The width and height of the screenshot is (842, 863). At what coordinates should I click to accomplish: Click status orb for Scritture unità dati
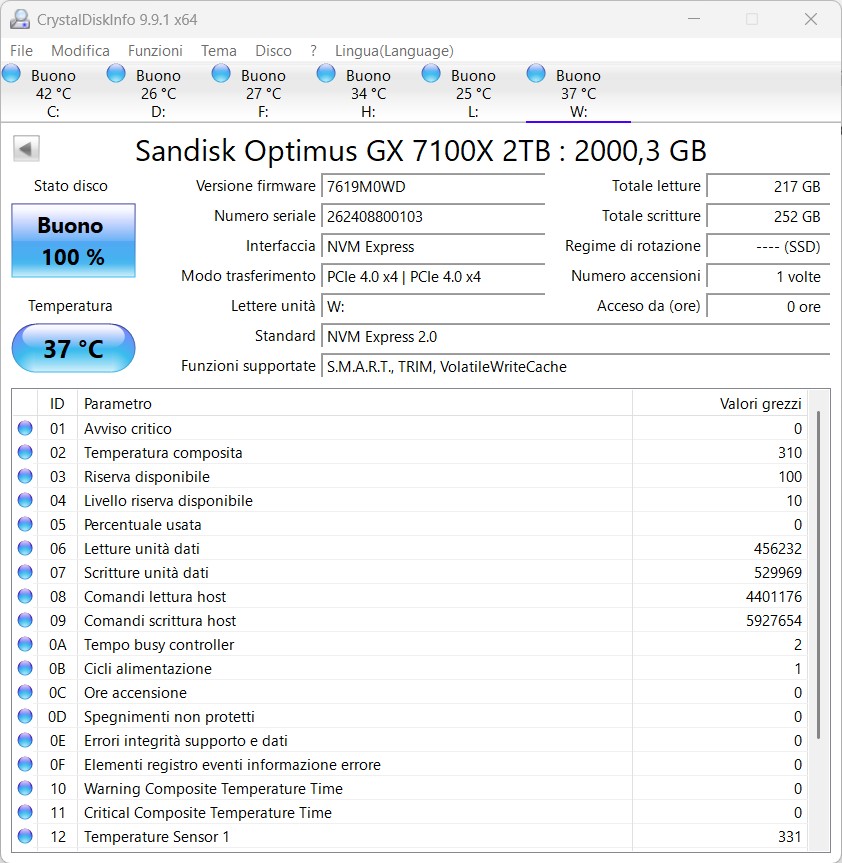(25, 572)
